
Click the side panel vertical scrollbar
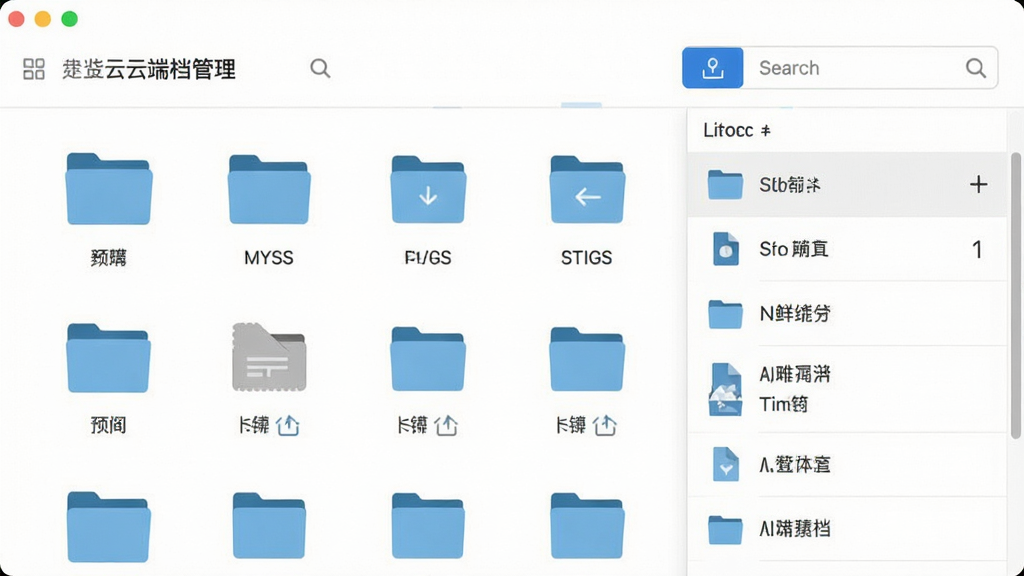1015,295
